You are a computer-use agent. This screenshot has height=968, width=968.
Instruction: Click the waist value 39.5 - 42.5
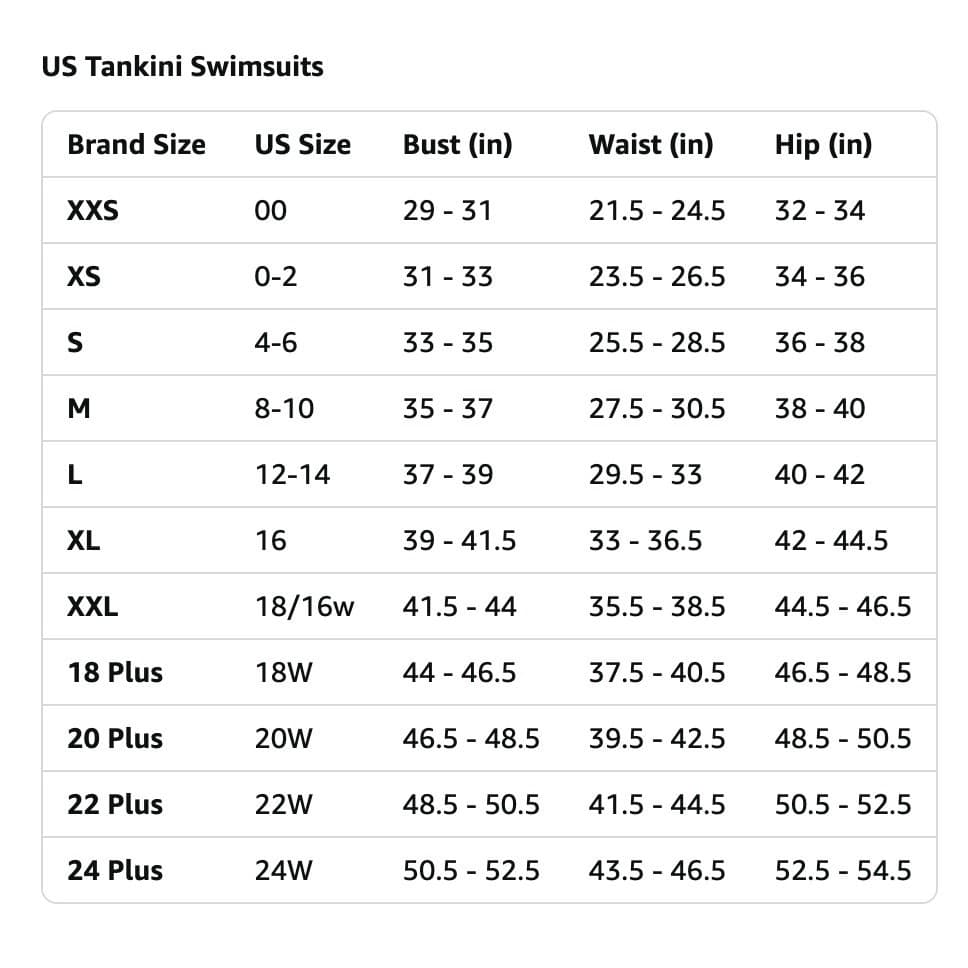point(657,738)
